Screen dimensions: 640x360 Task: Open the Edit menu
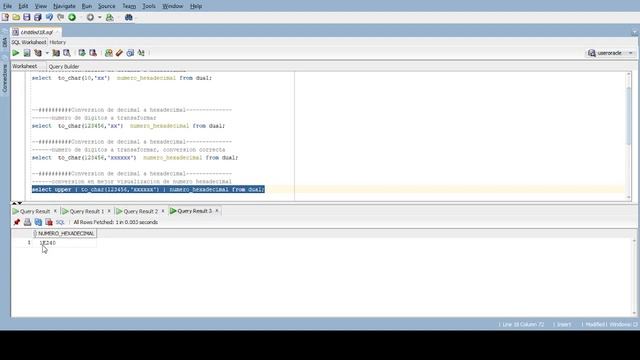coord(23,6)
